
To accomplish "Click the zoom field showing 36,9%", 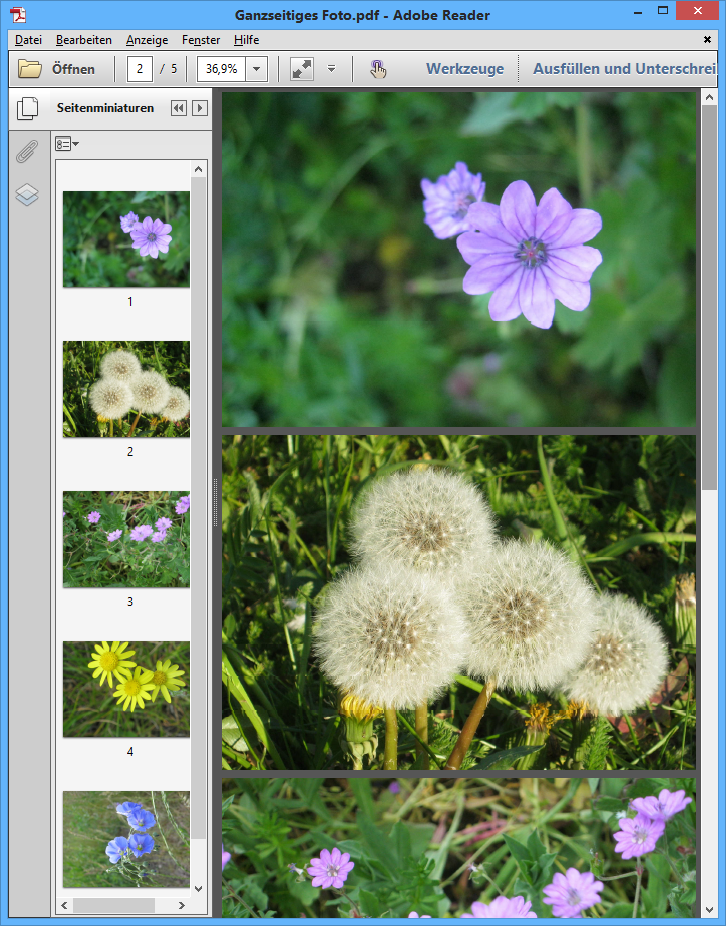I will pyautogui.click(x=222, y=69).
